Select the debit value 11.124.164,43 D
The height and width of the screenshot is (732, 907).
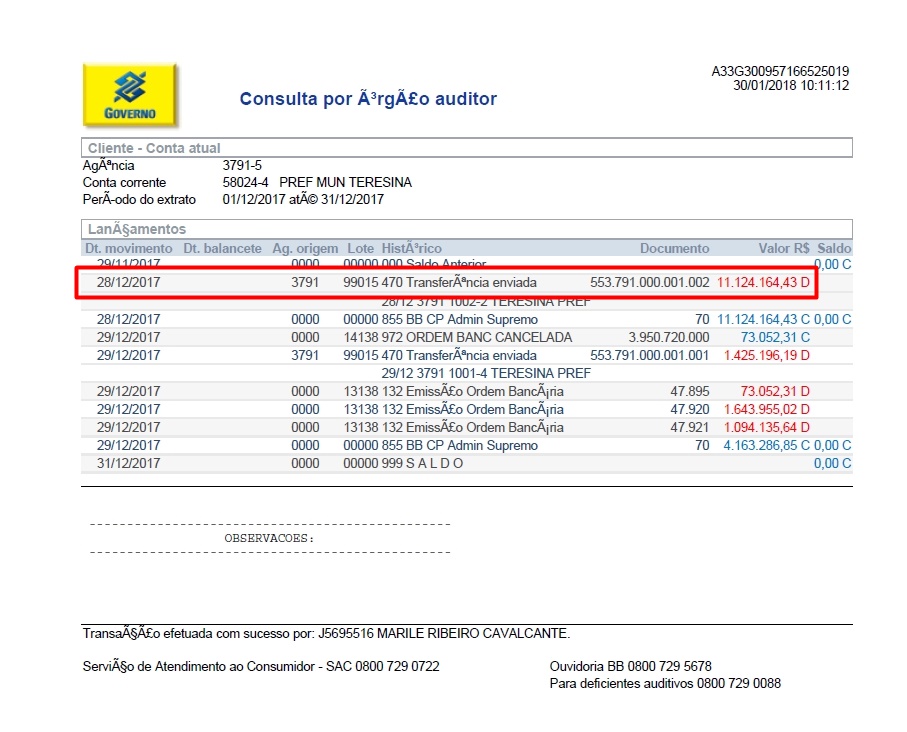tap(763, 282)
